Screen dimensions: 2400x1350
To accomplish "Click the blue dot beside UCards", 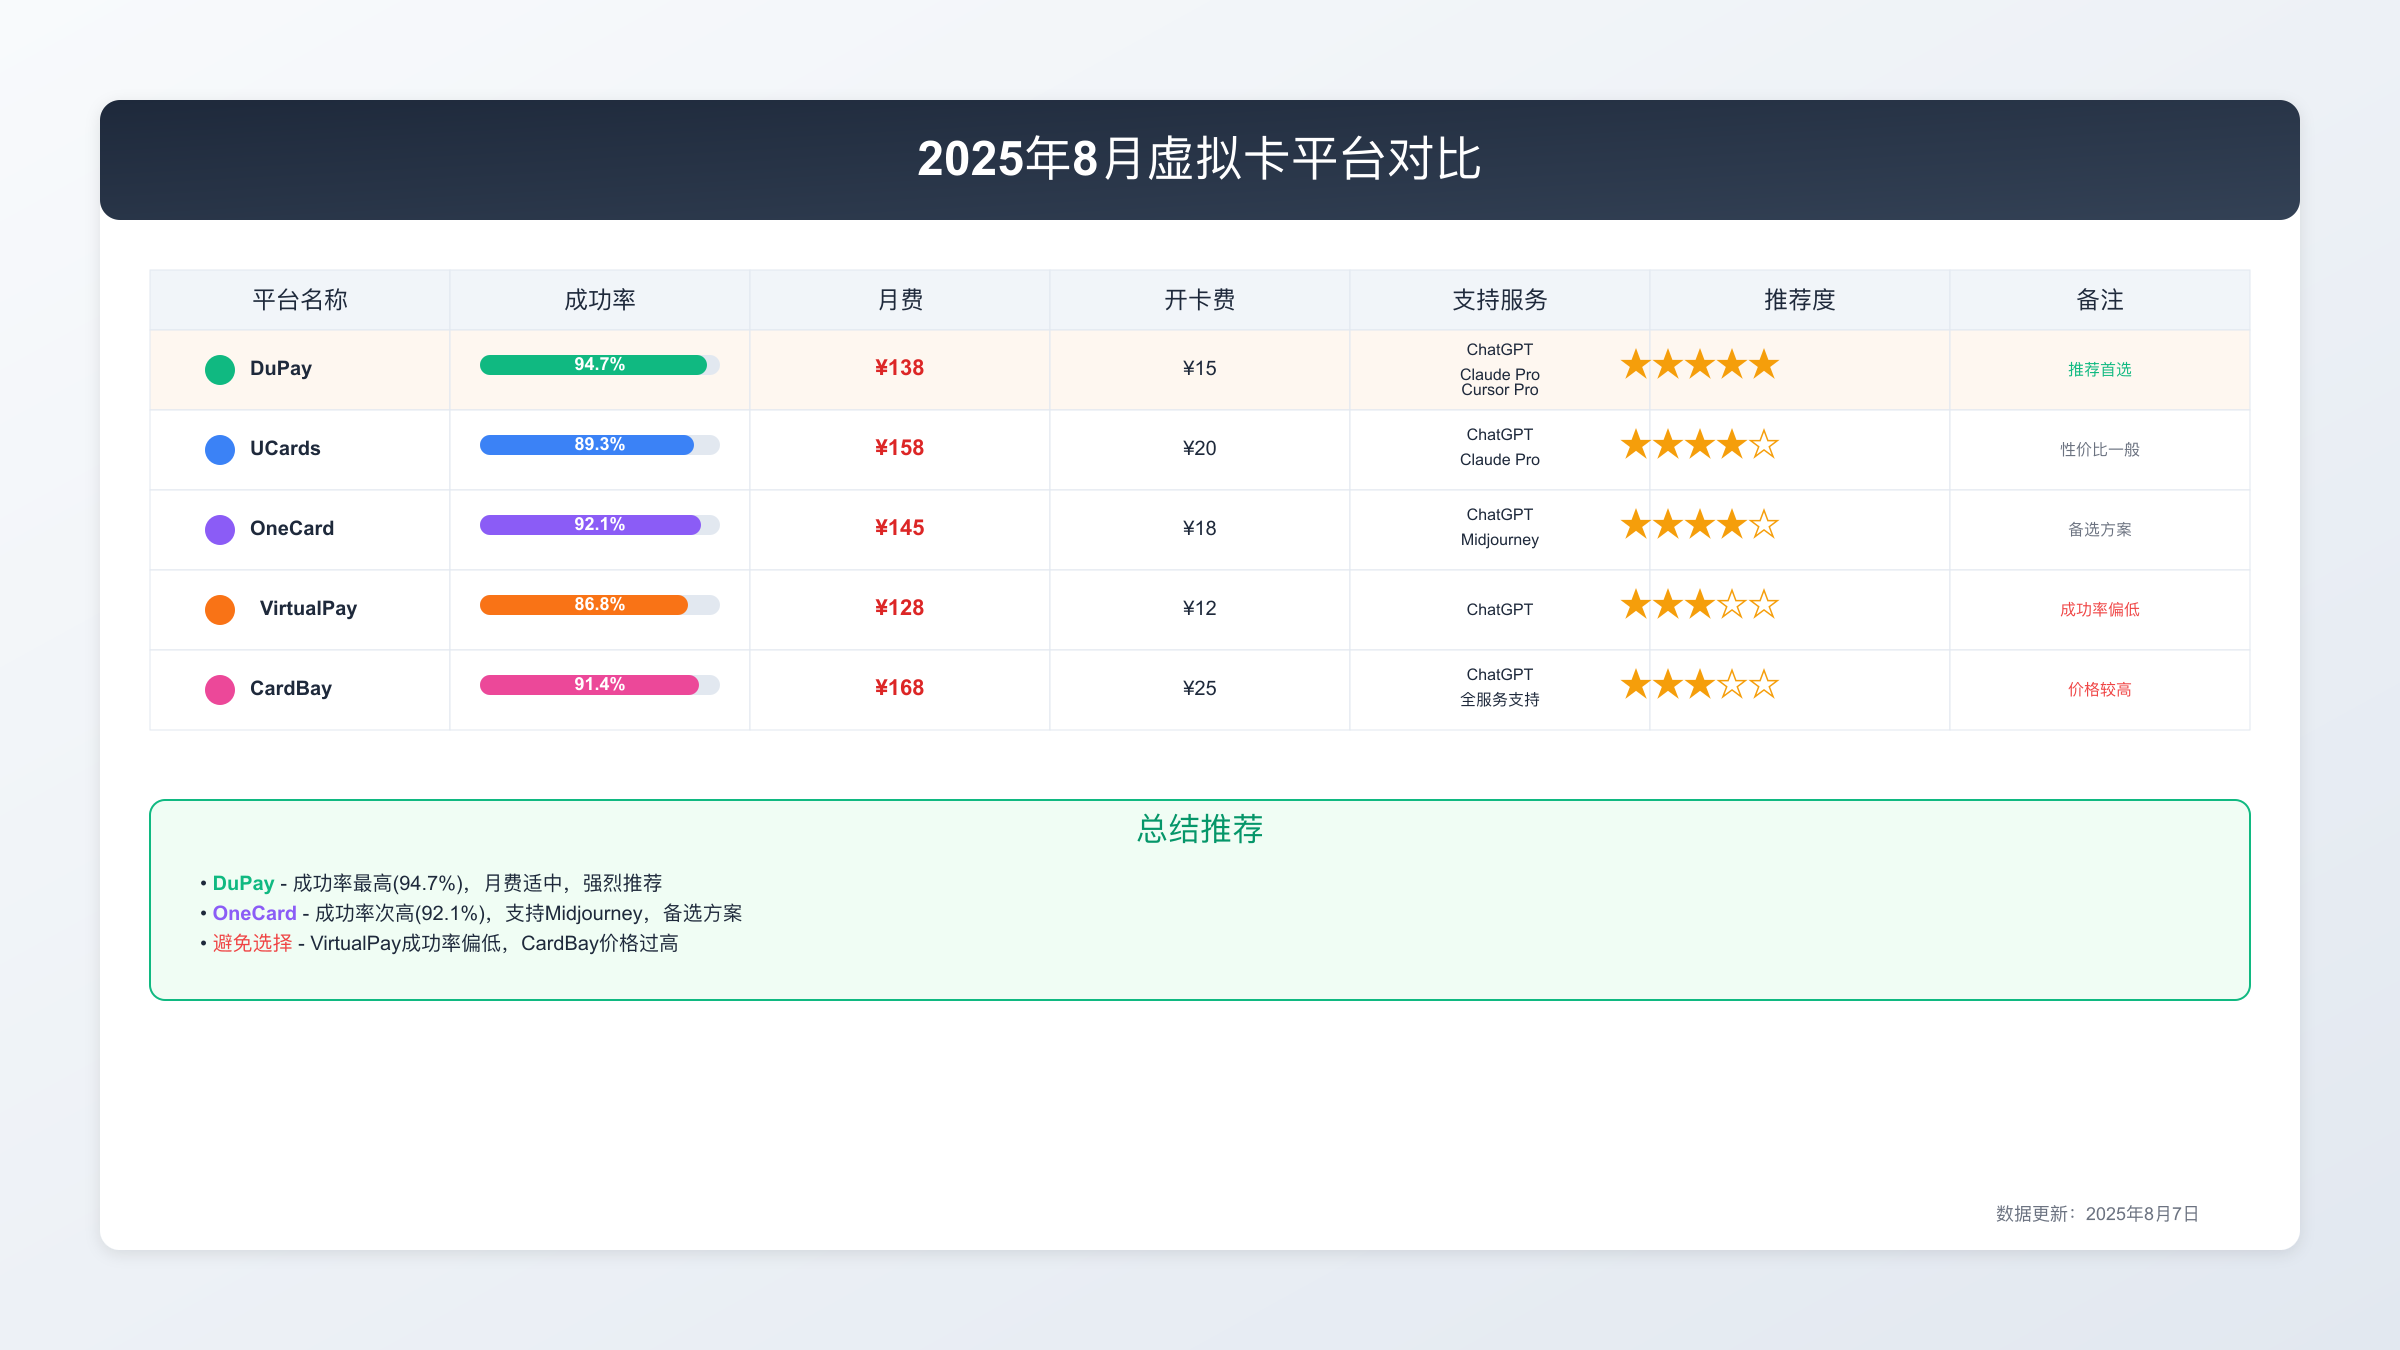I will click(220, 450).
